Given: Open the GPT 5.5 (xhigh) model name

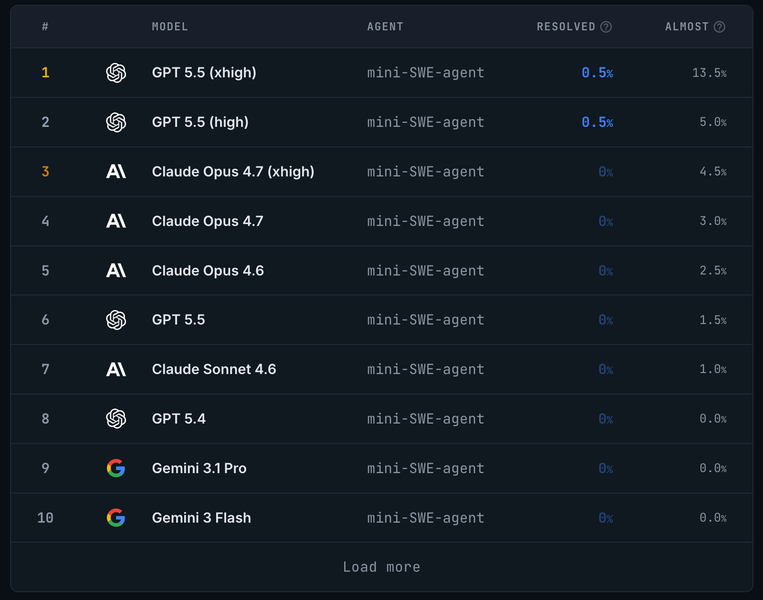Looking at the screenshot, I should coord(204,73).
